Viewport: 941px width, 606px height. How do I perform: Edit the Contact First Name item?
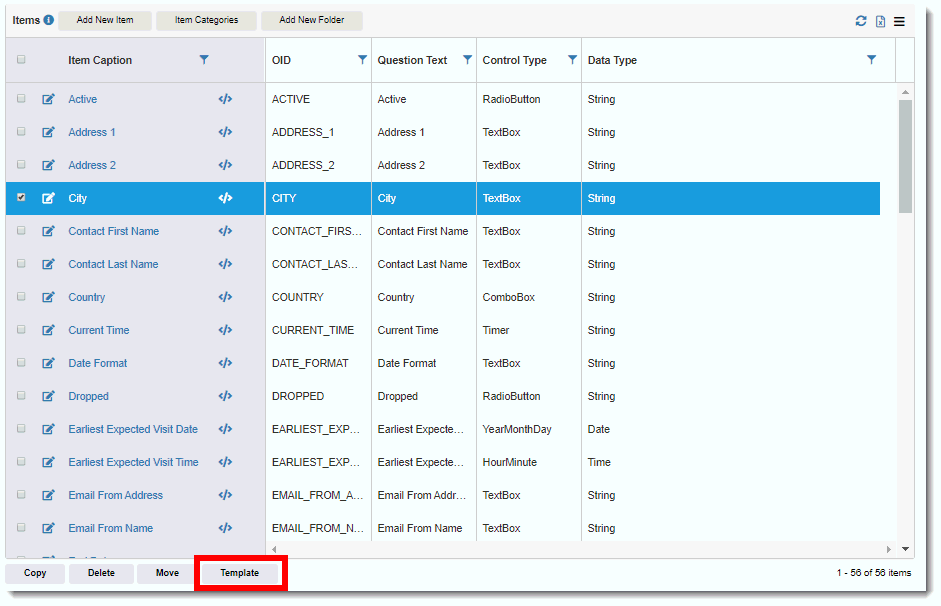48,231
